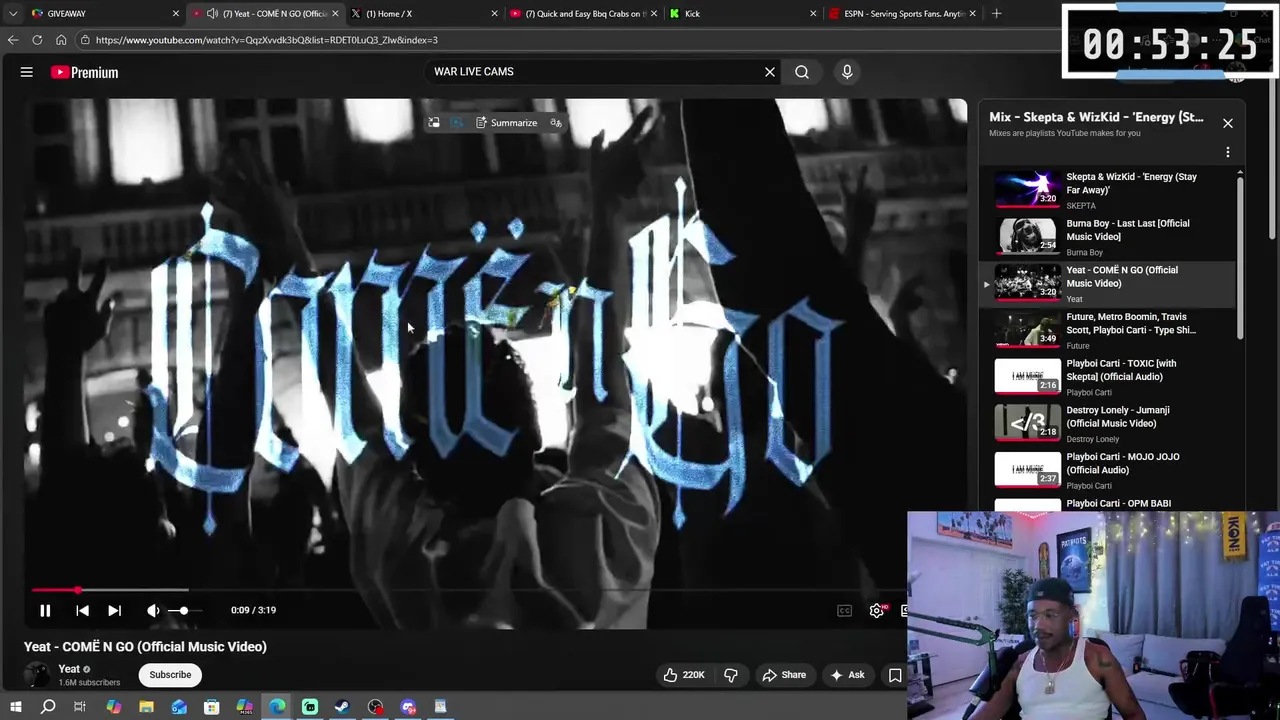Viewport: 1280px width, 720px height.
Task: Click the Summarize button over the video
Action: [x=506, y=123]
